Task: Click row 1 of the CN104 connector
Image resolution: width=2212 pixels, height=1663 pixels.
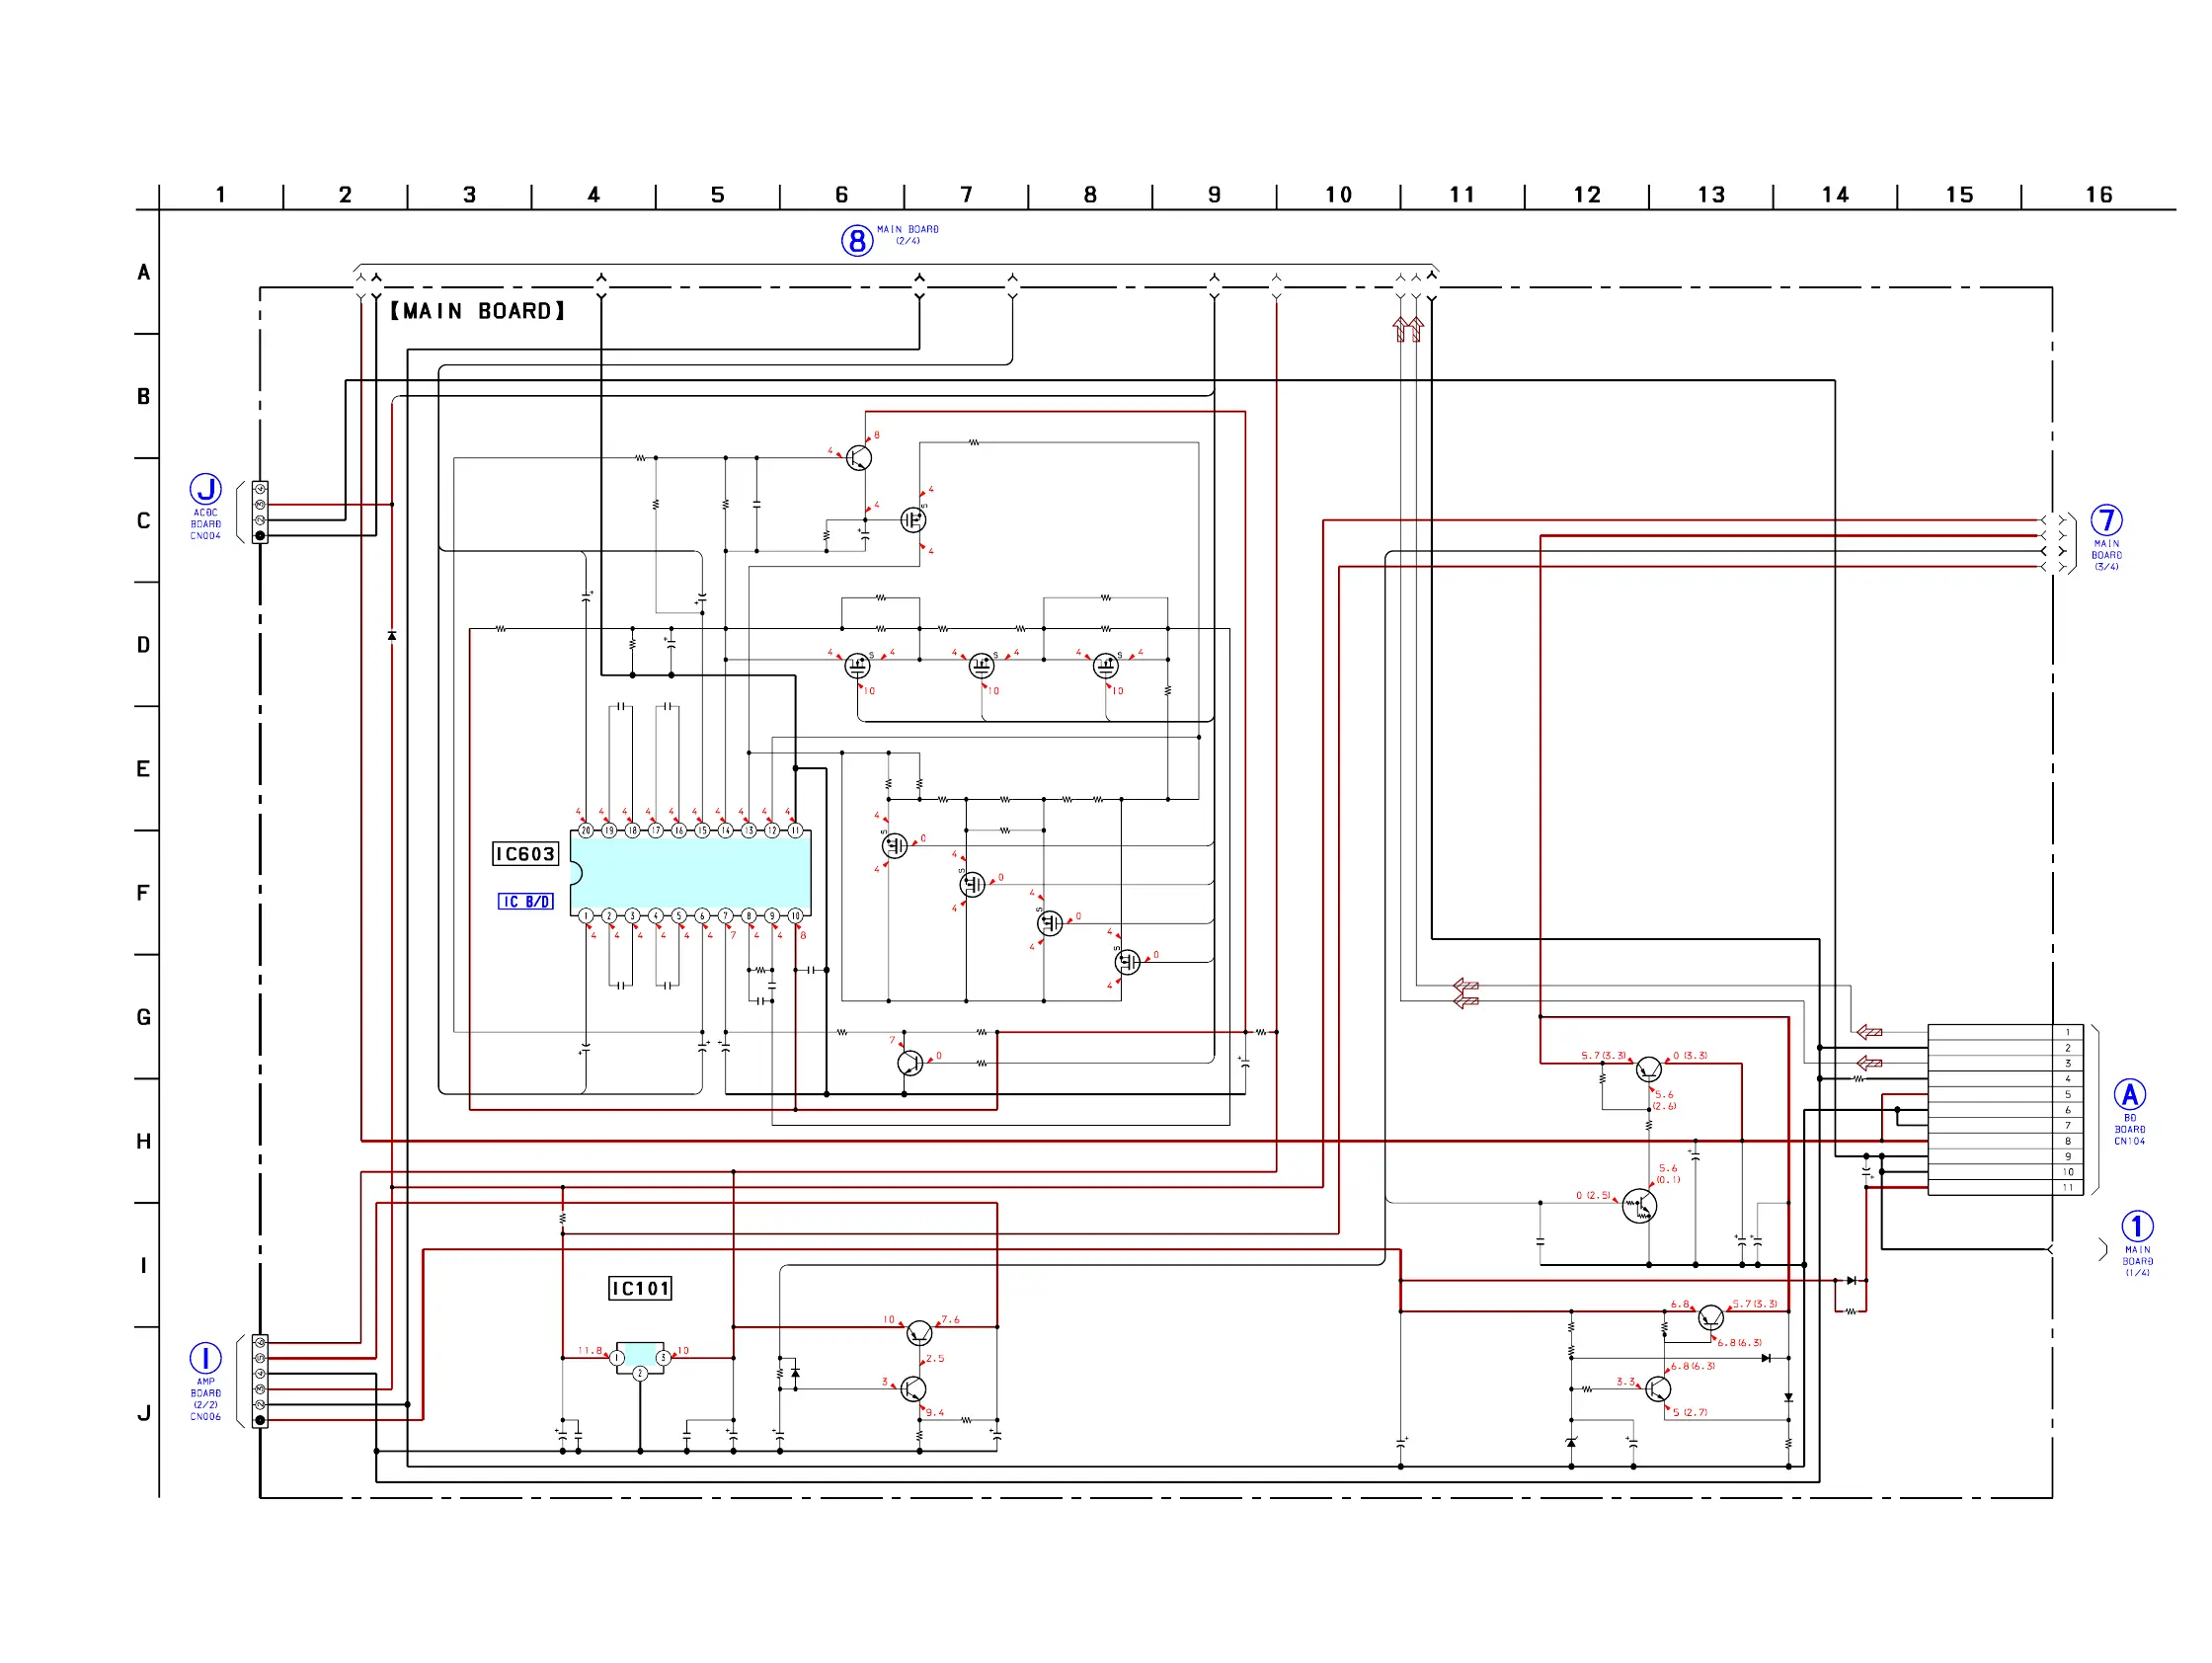Action: pyautogui.click(x=2067, y=1032)
